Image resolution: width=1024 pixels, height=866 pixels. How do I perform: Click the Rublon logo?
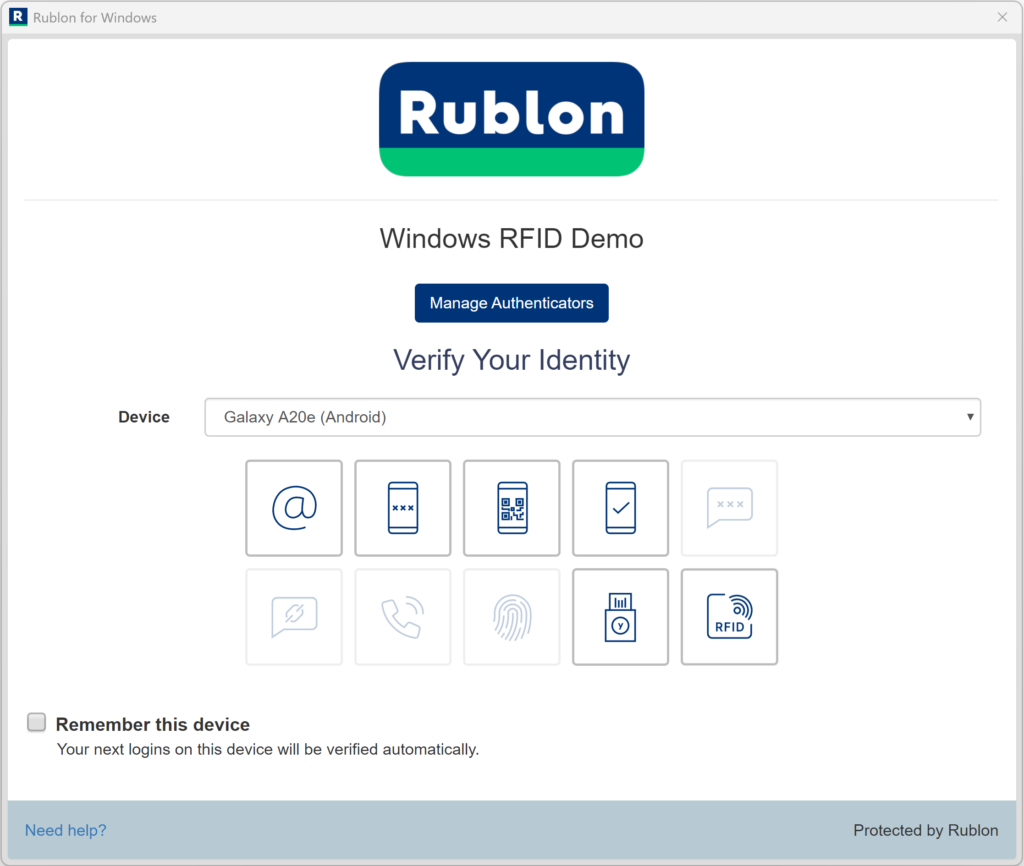[511, 118]
